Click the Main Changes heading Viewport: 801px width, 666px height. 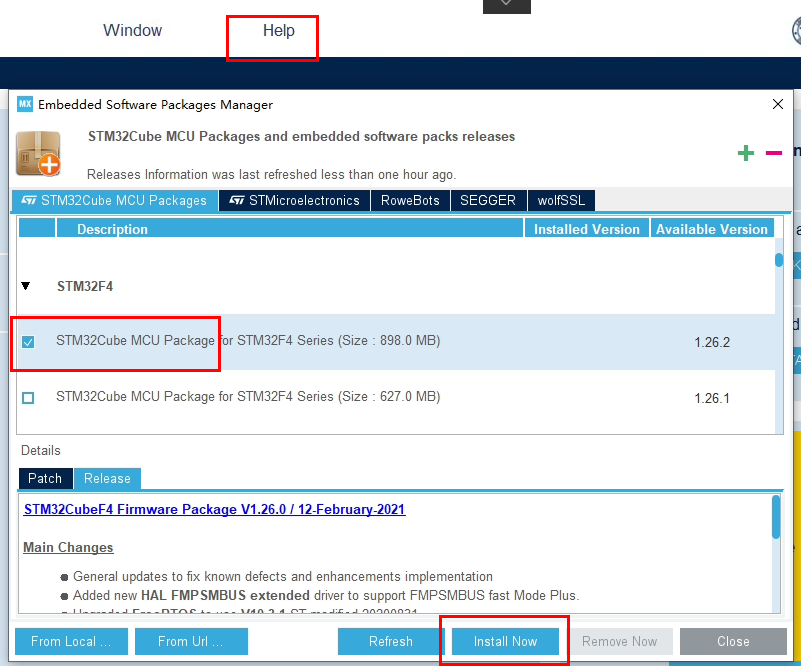pyautogui.click(x=68, y=548)
